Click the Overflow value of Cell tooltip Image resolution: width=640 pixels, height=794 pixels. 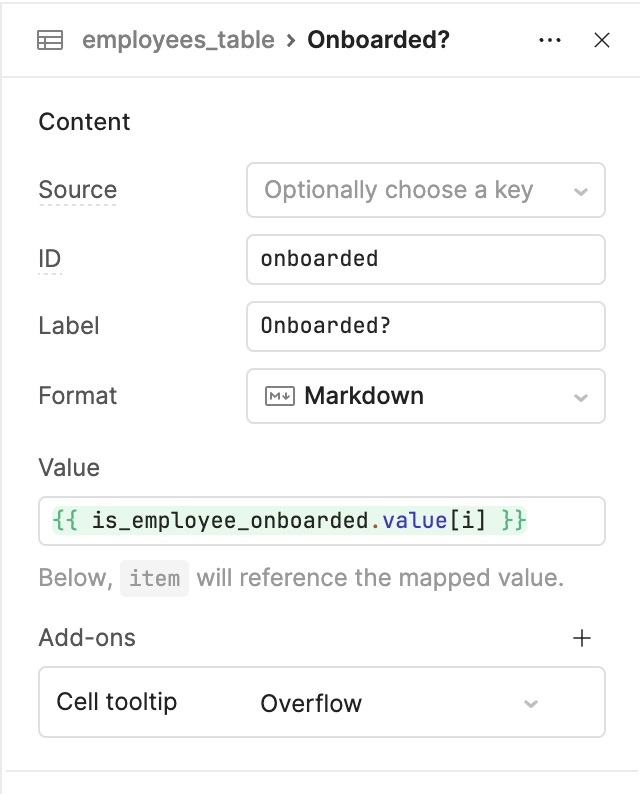(x=311, y=703)
